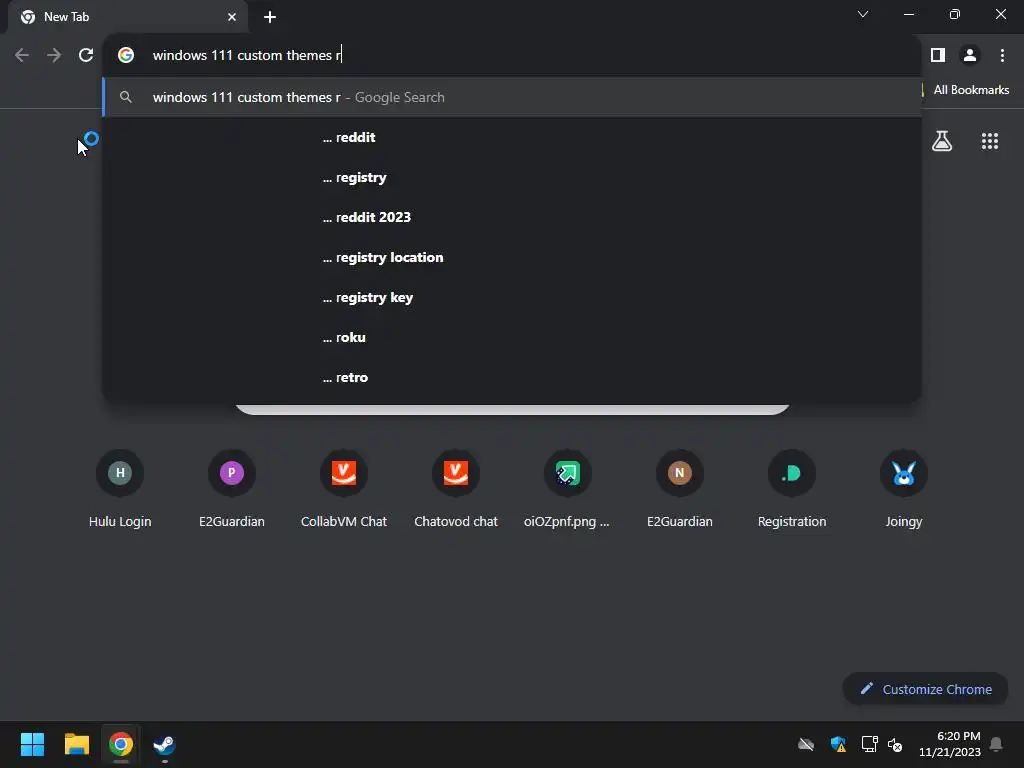1024x768 pixels.
Task: Open the oiOZpnf.png shortcut
Action: click(x=568, y=490)
